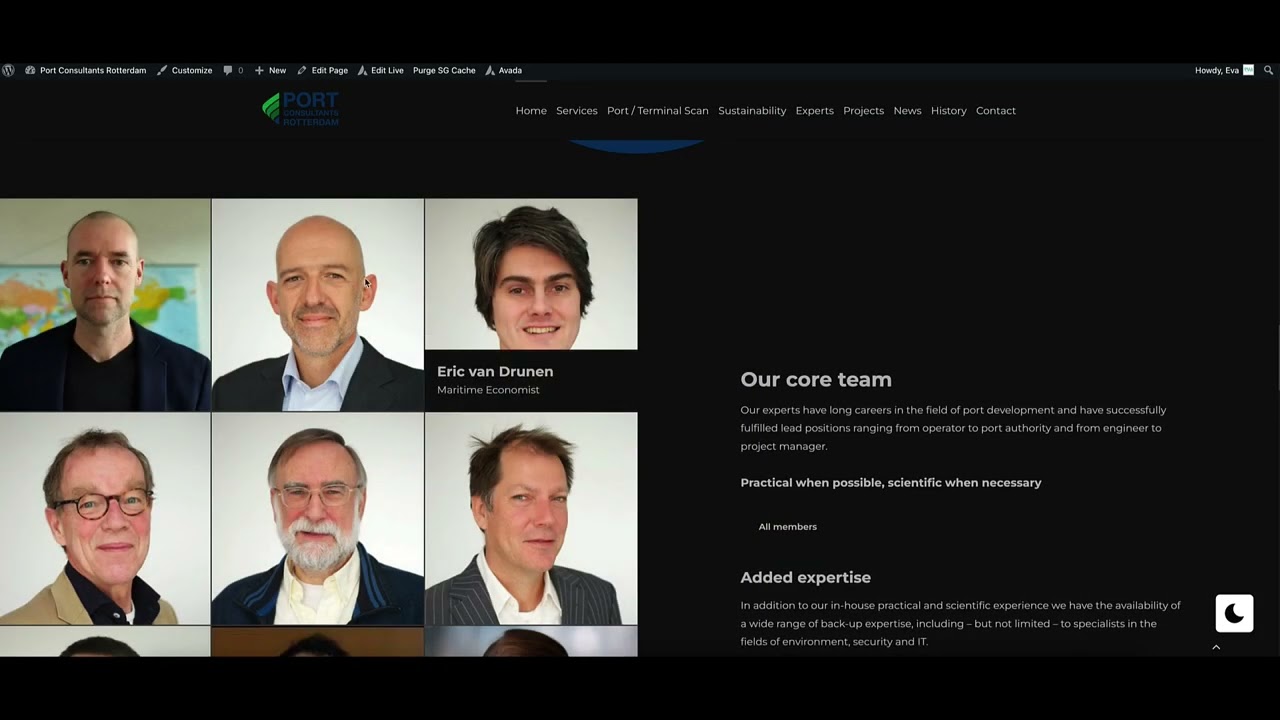The image size is (1280, 720).
Task: Visit the Sustainability page
Action: coord(752,111)
